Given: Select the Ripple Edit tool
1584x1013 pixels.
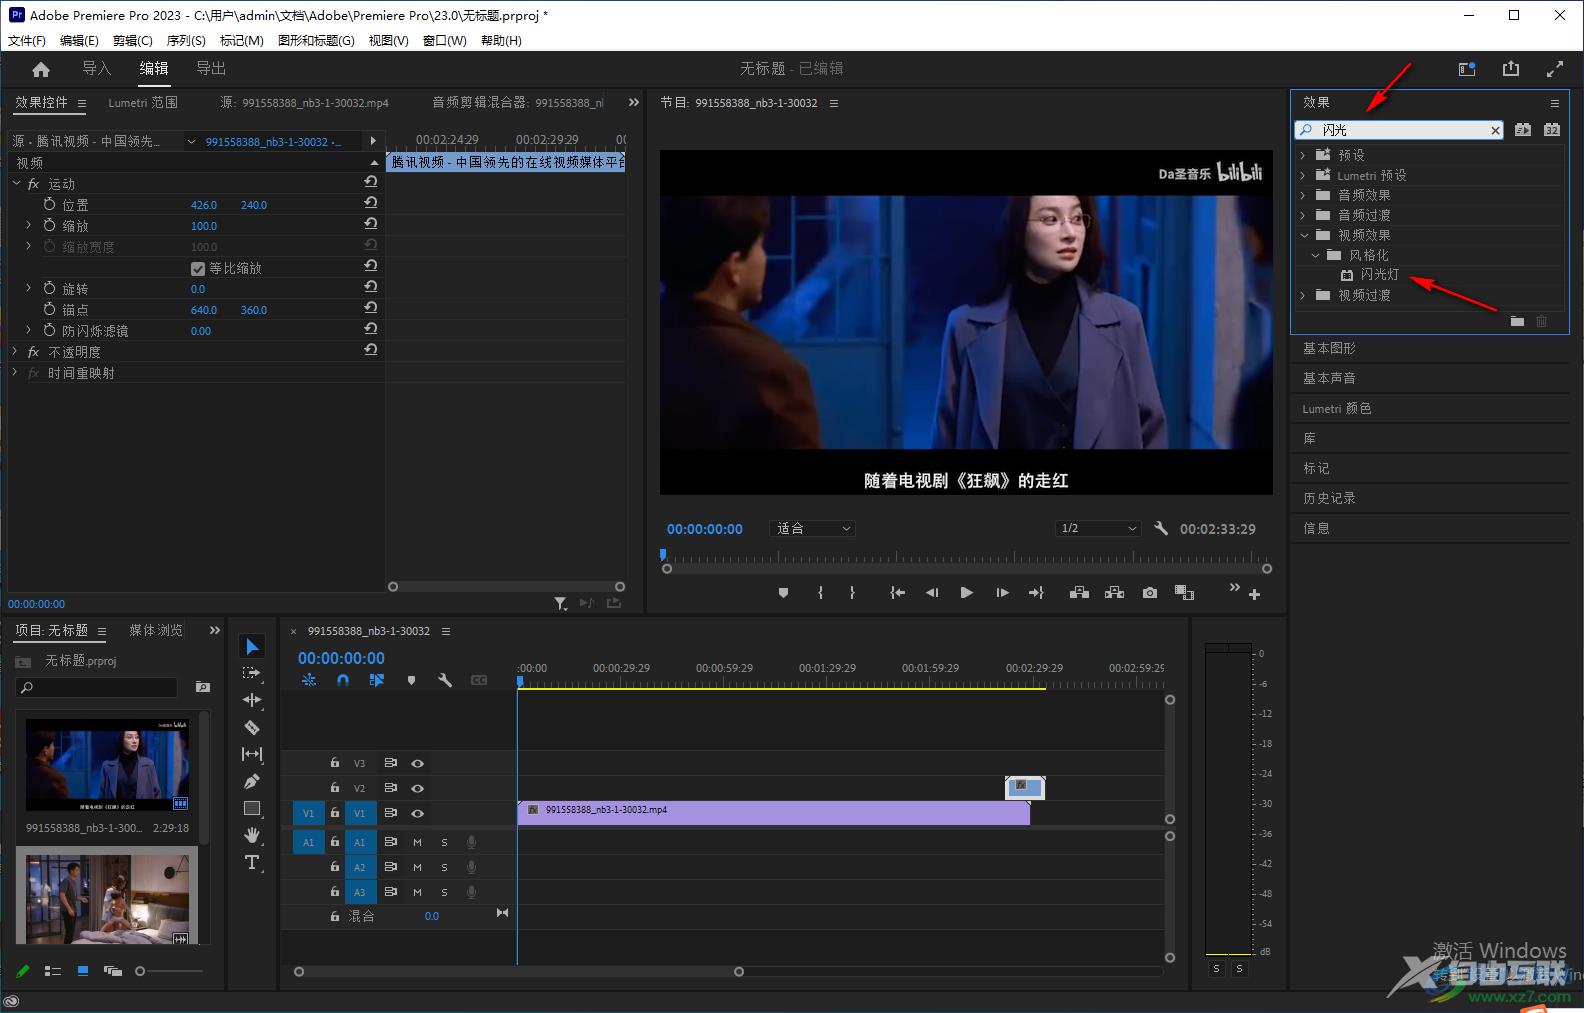Looking at the screenshot, I should coord(252,700).
